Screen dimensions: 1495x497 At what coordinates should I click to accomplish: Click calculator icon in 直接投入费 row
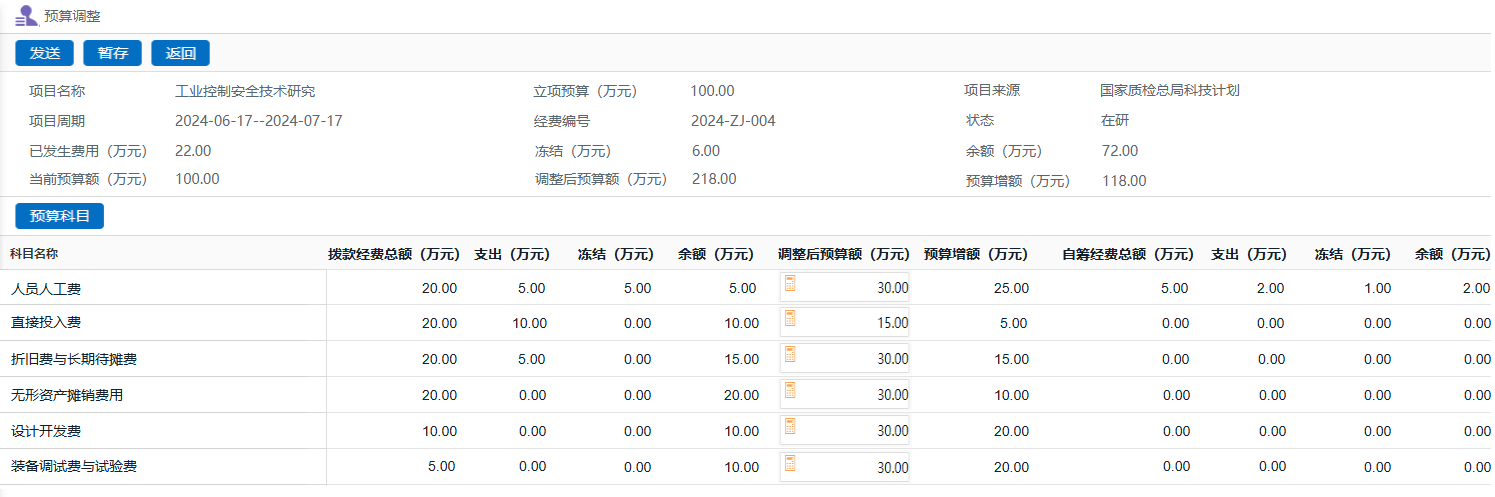click(790, 320)
